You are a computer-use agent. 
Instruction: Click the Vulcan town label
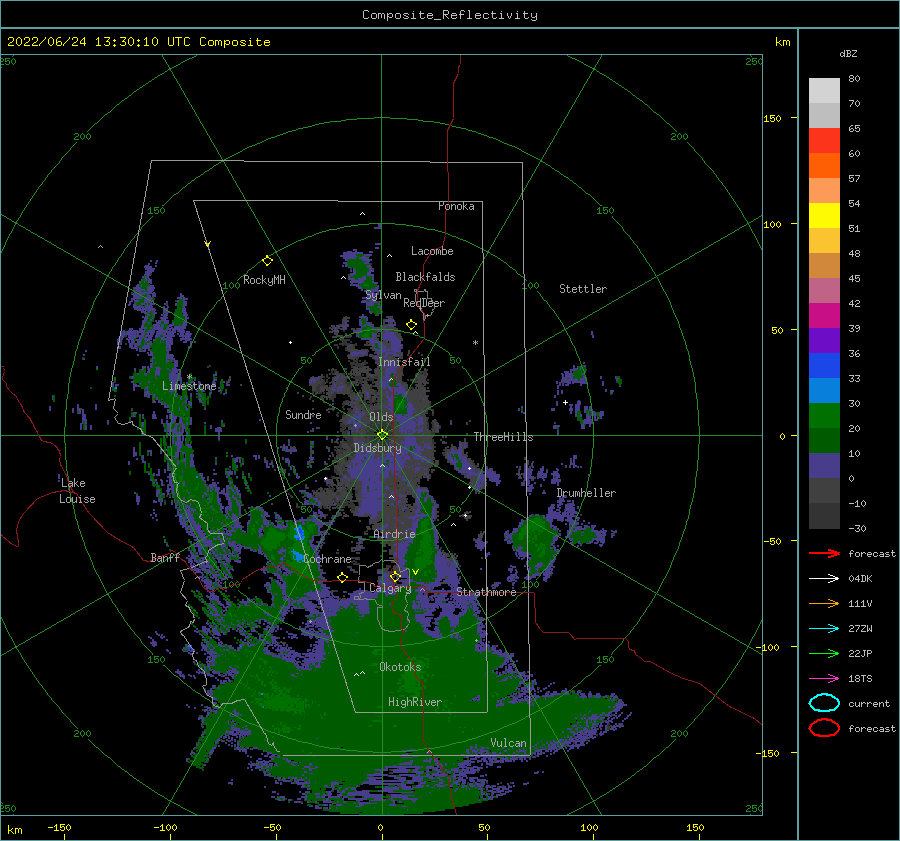tap(508, 743)
